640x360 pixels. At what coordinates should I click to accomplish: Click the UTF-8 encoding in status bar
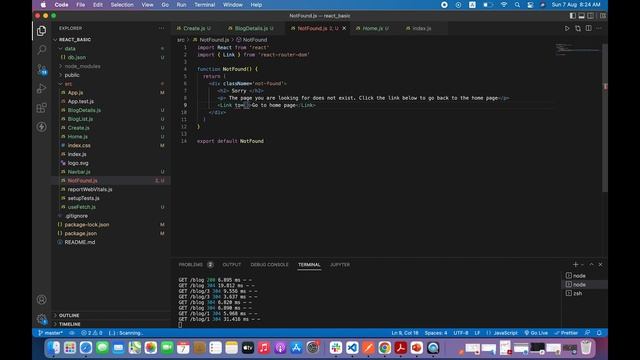[461, 333]
